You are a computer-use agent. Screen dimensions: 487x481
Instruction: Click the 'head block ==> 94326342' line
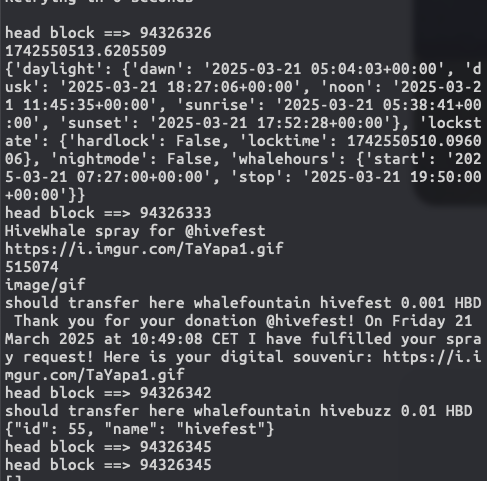click(x=108, y=393)
